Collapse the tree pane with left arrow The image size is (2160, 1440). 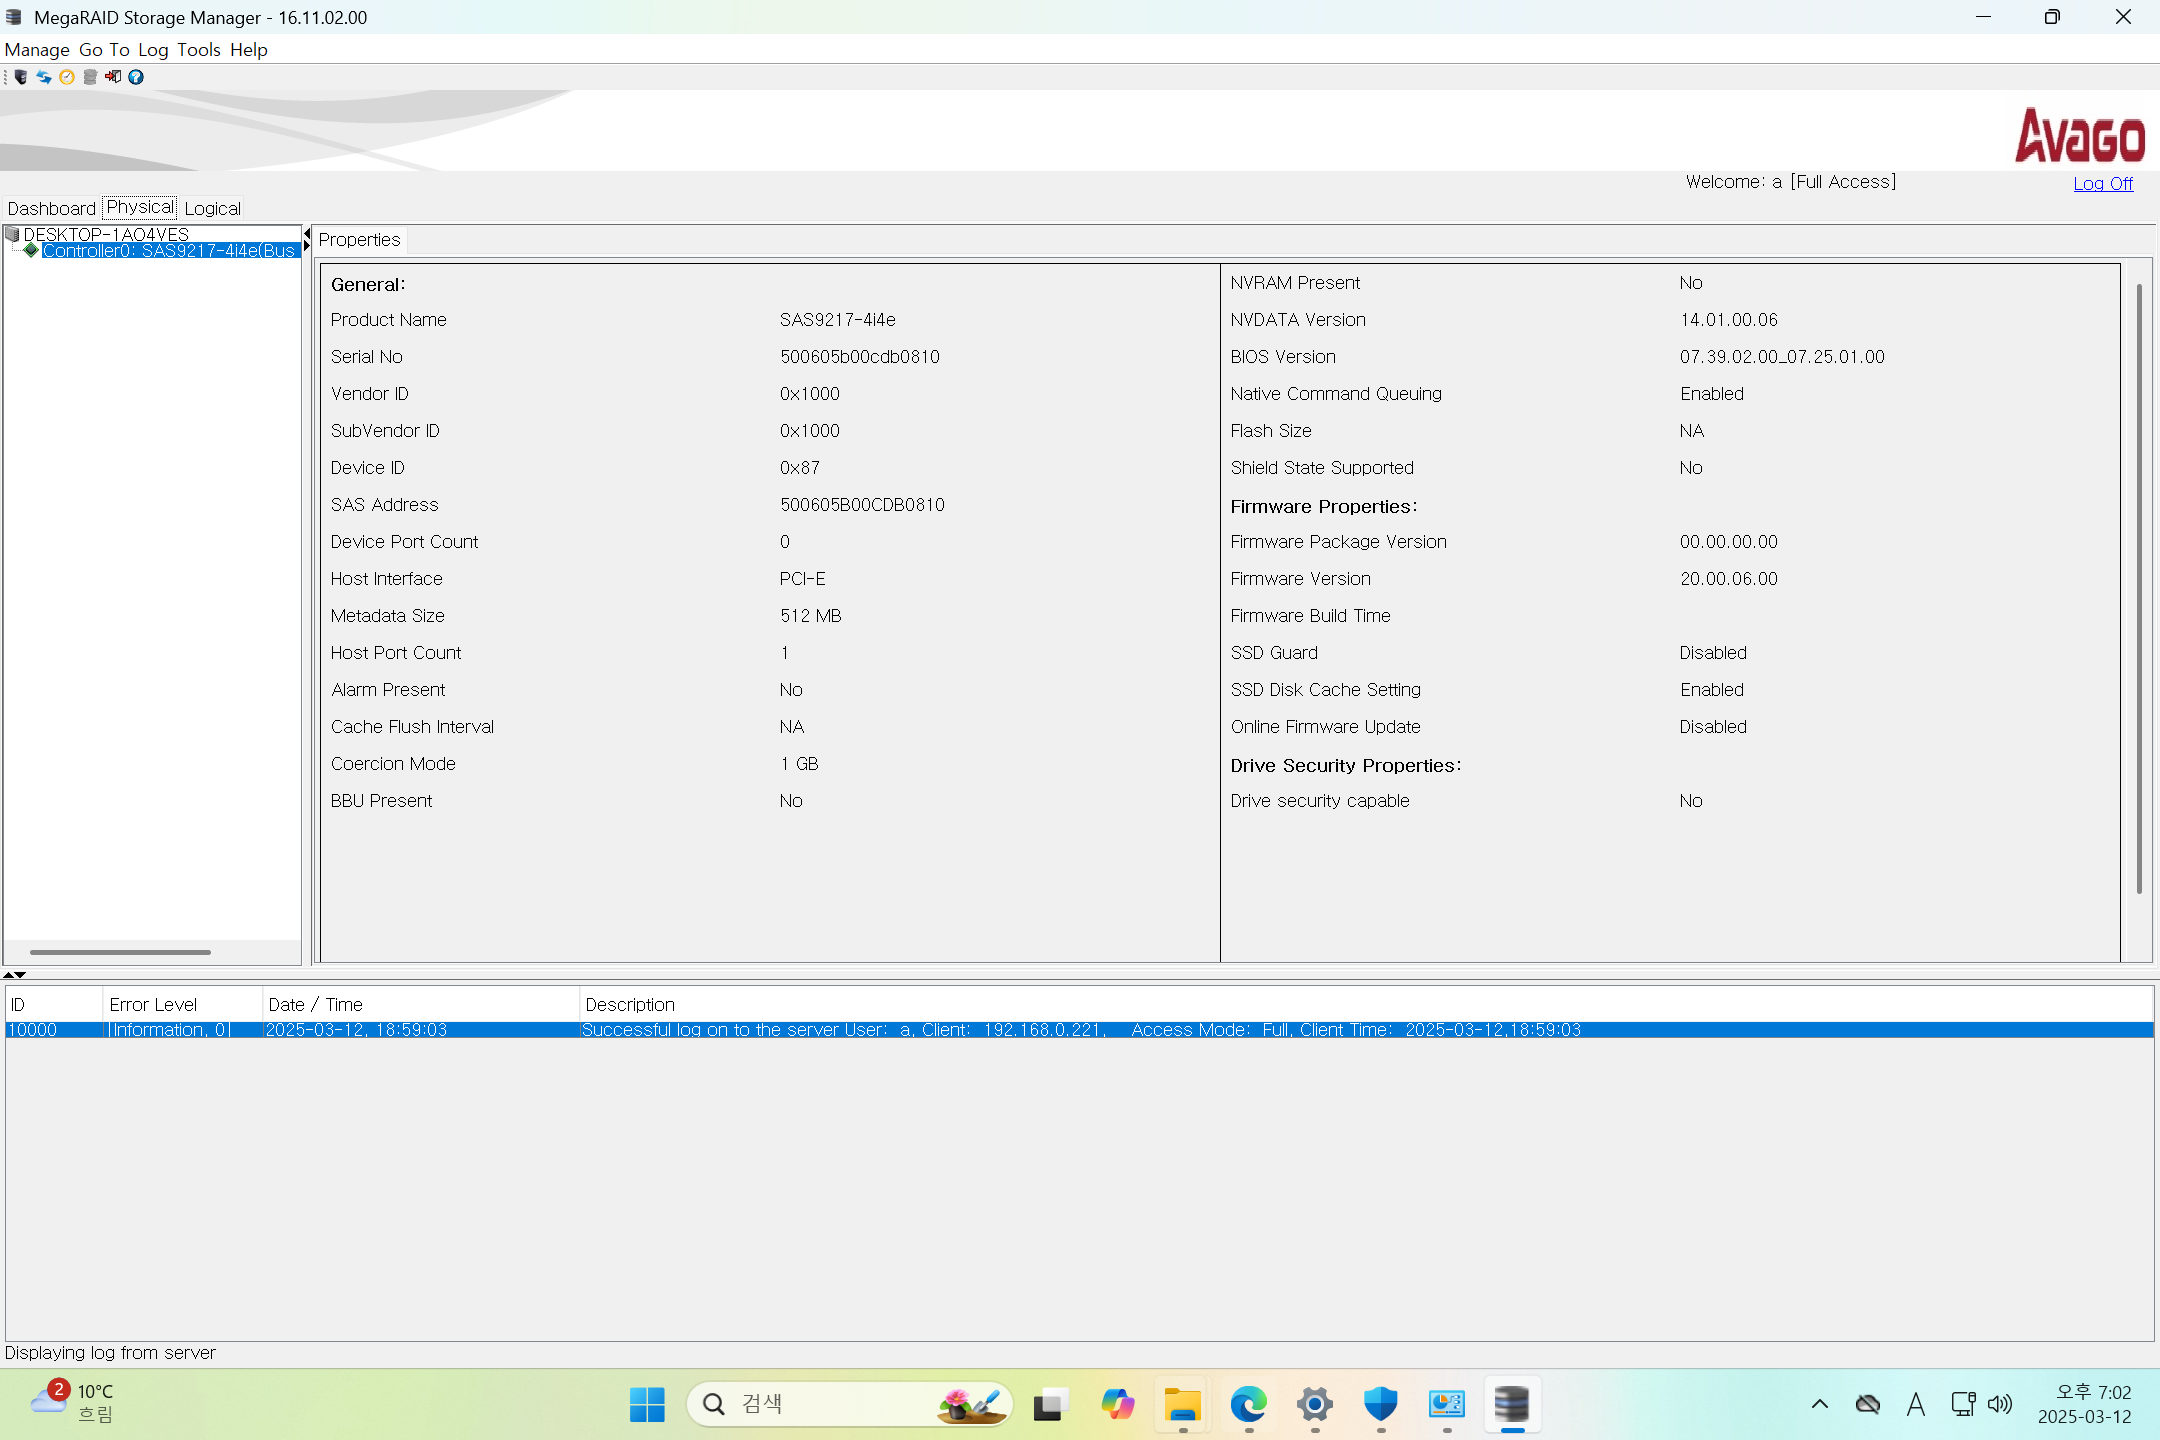click(x=307, y=234)
